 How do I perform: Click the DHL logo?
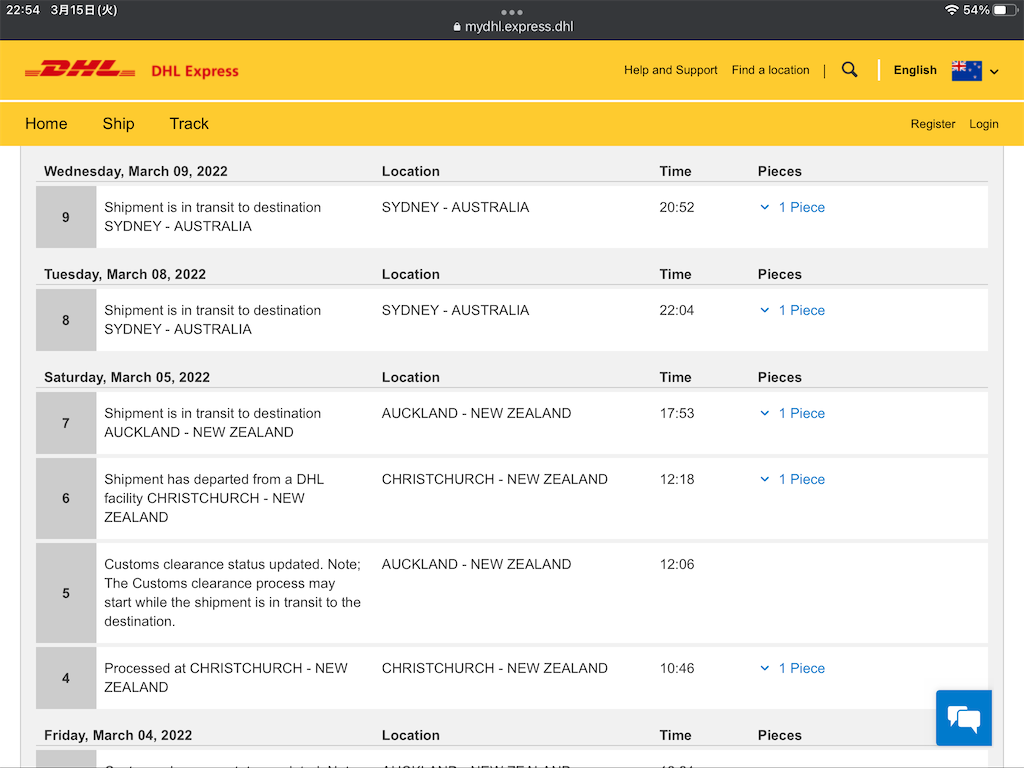(x=80, y=69)
